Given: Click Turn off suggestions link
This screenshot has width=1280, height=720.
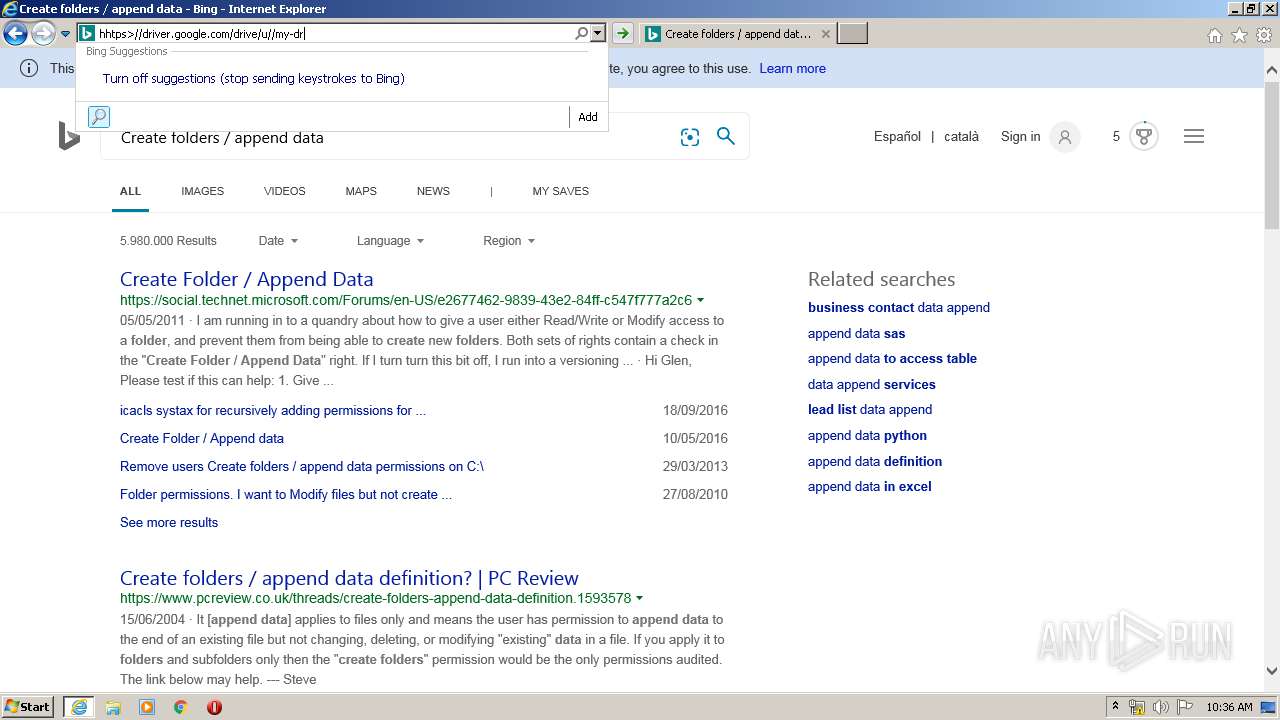Looking at the screenshot, I should tap(253, 78).
